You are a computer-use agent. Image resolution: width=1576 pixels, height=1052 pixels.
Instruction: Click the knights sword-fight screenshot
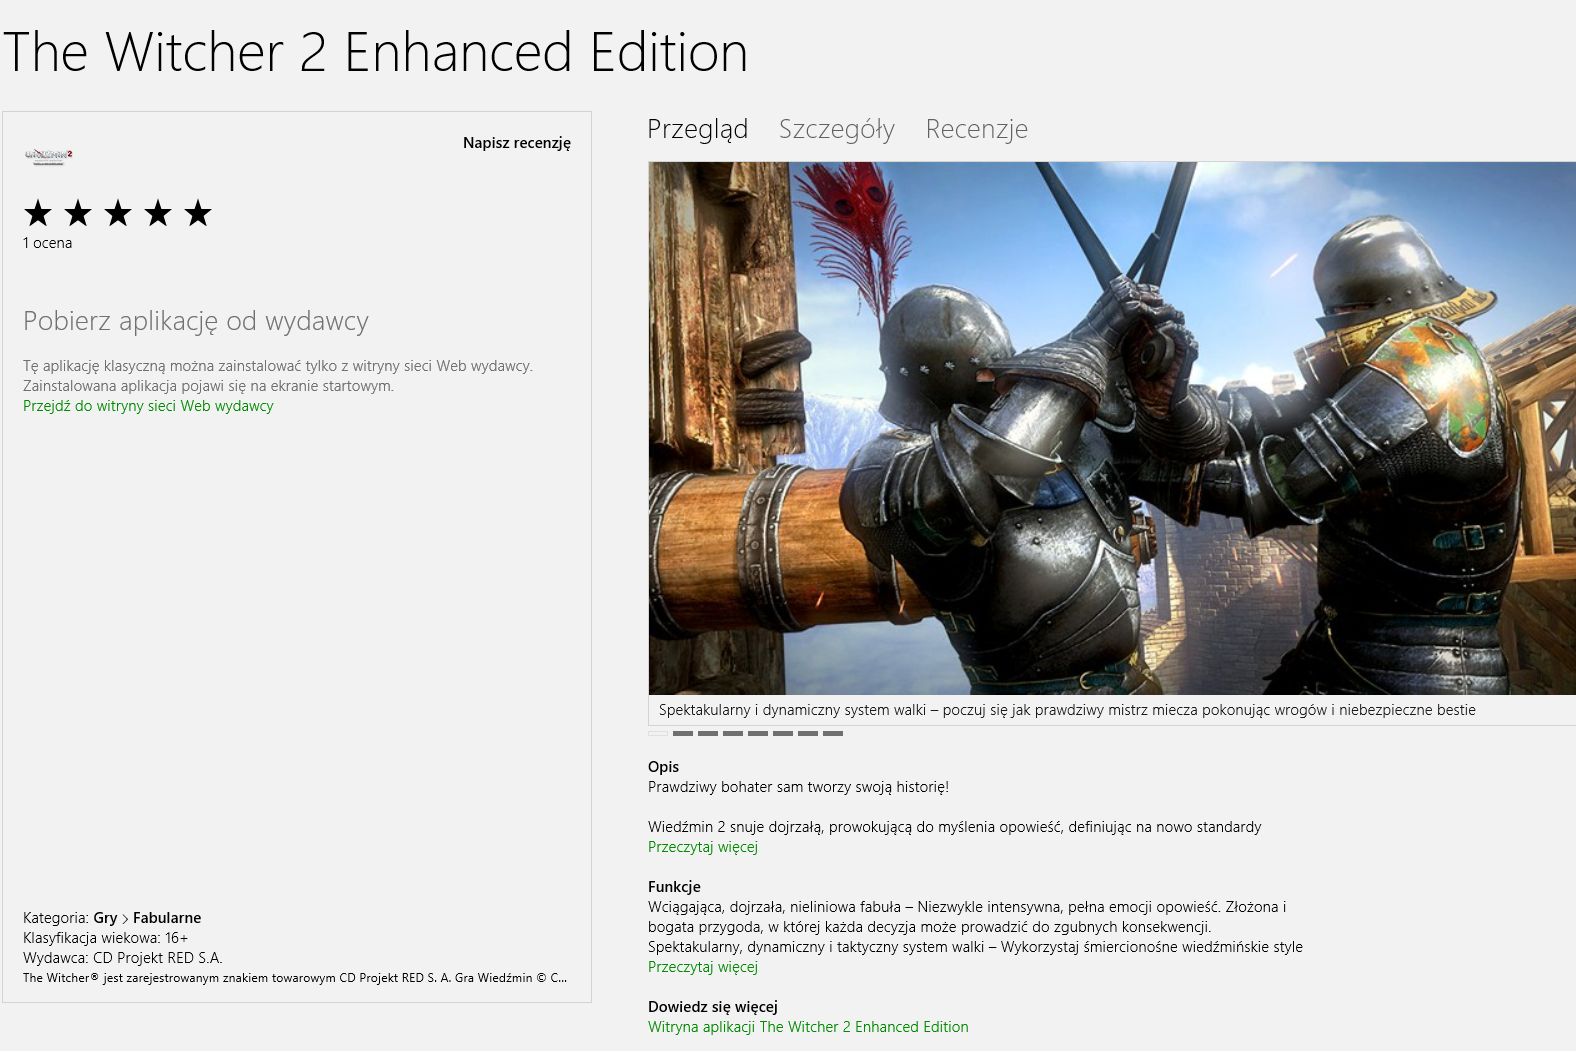[1112, 428]
